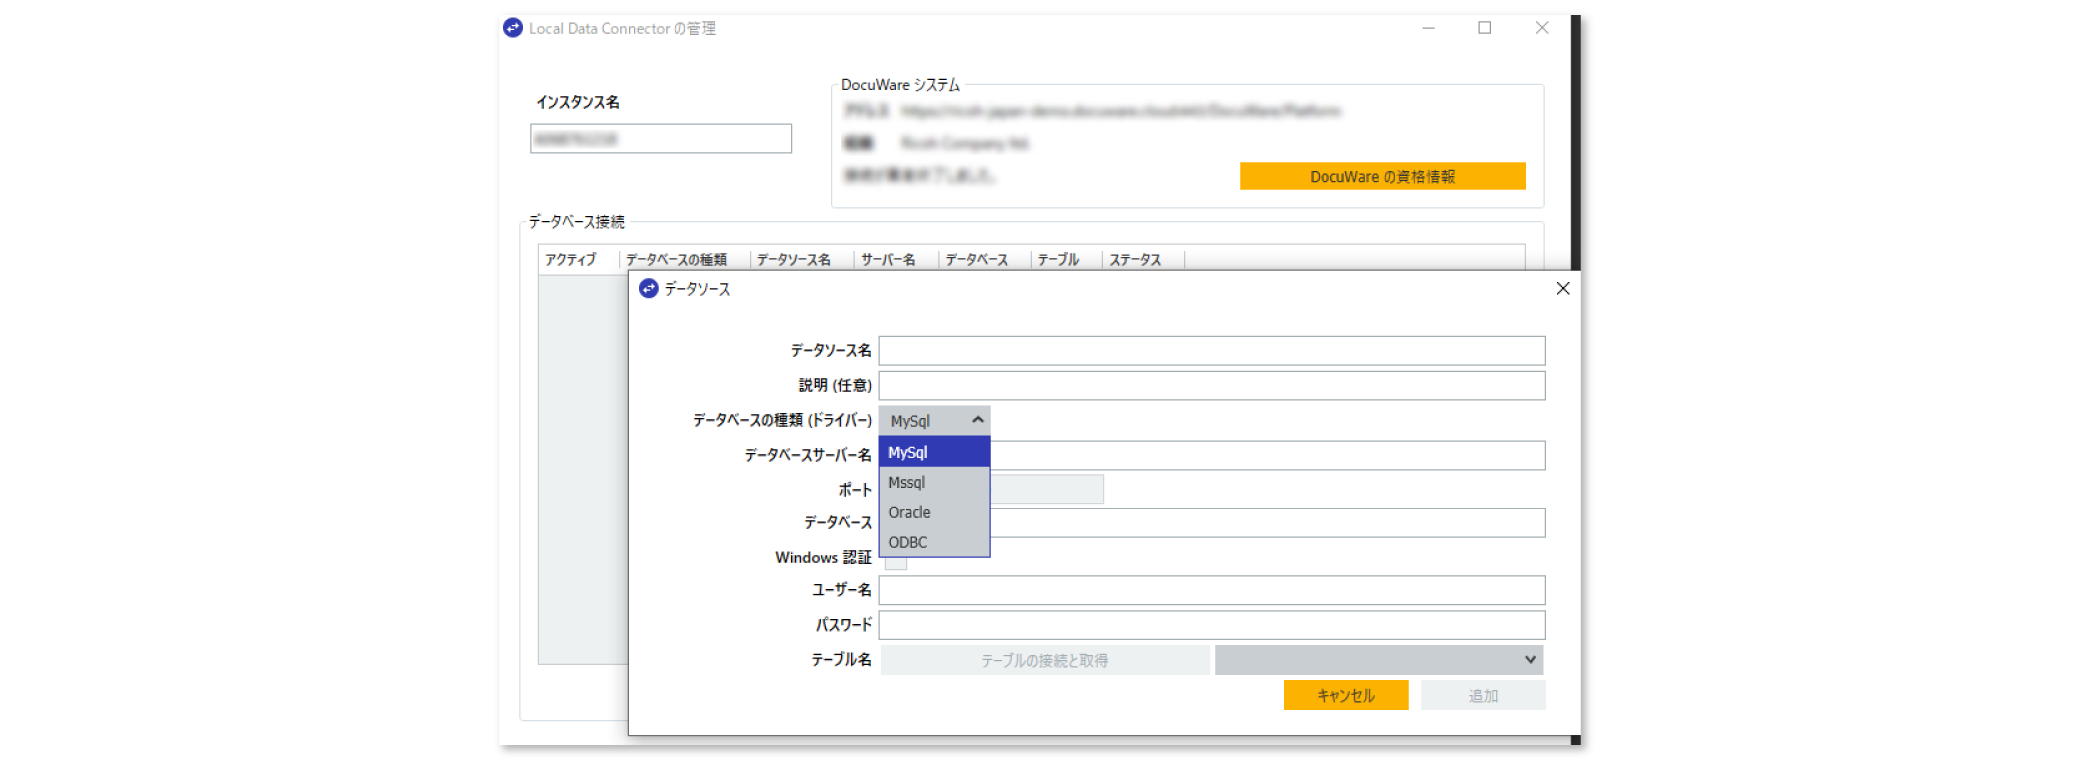Click the パスワード input field

1212,625
